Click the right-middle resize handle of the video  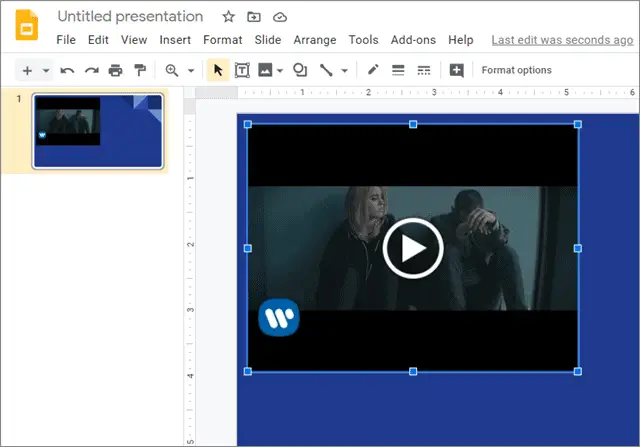(578, 248)
